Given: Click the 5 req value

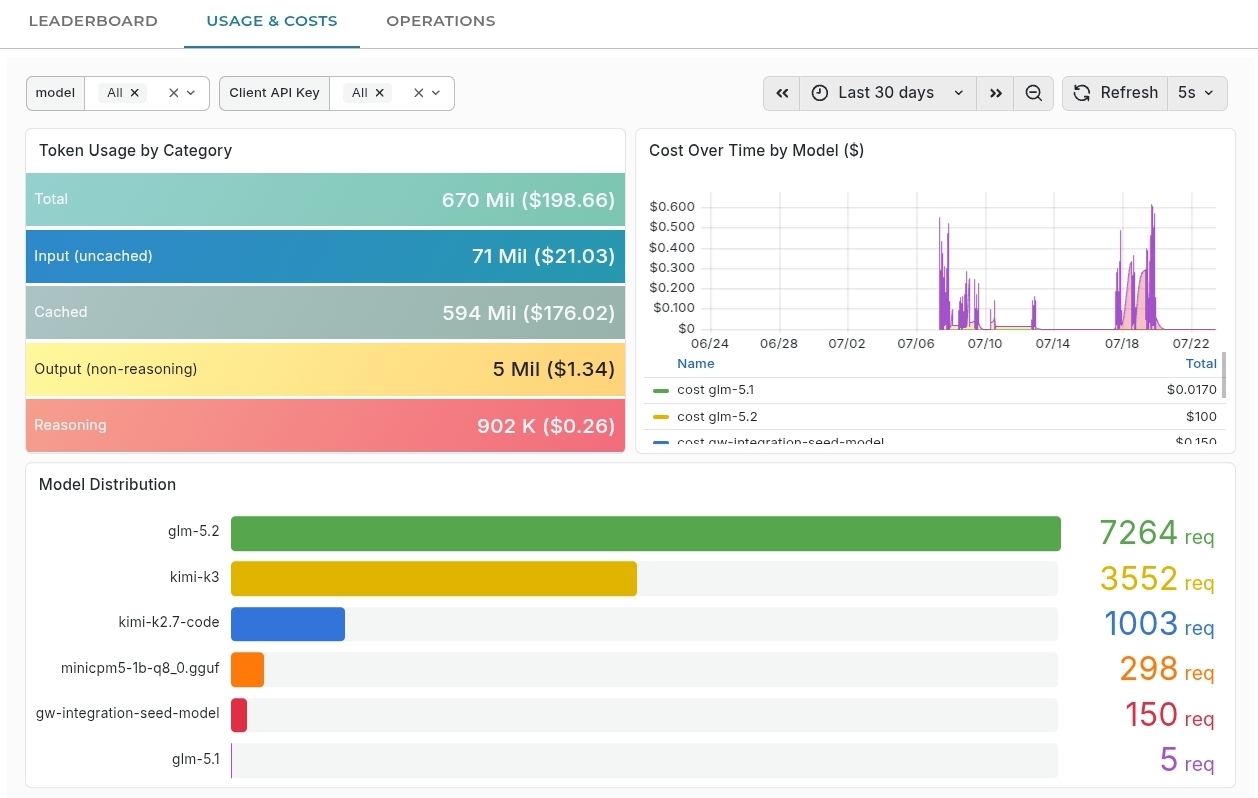Looking at the screenshot, I should coord(1187,760).
